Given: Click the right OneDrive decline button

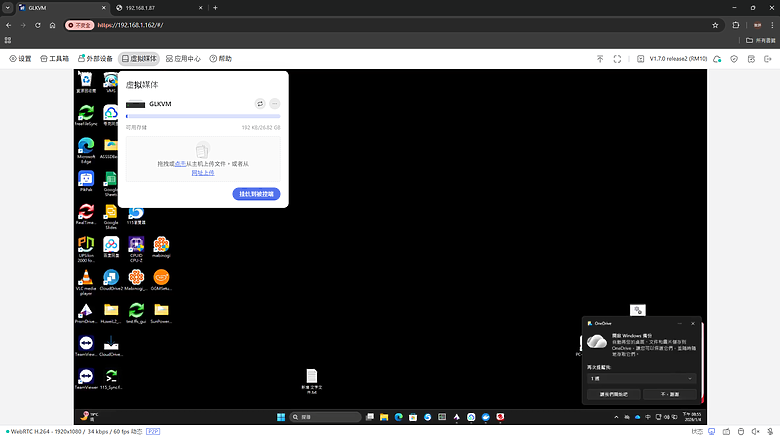Looking at the screenshot, I should pyautogui.click(x=670, y=394).
